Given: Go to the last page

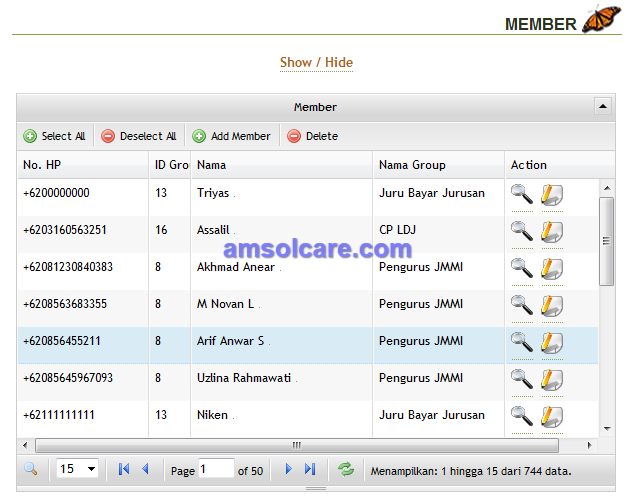Looking at the screenshot, I should click(x=310, y=469).
